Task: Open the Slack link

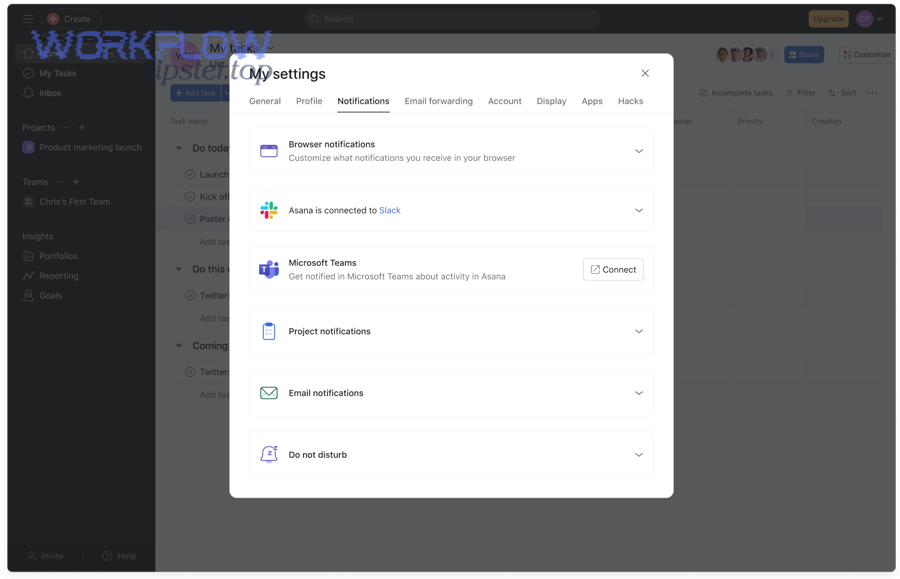Action: [x=389, y=210]
